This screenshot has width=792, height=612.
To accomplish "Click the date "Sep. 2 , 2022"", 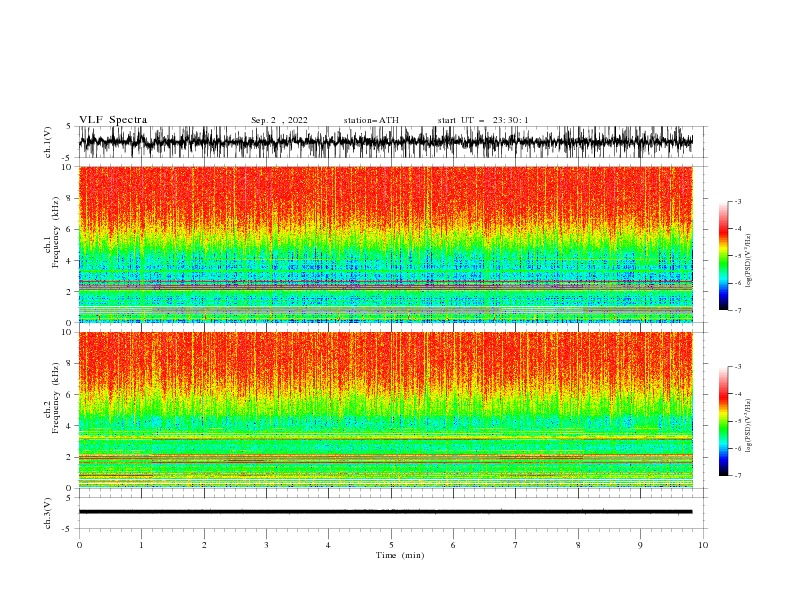I will 279,120.
